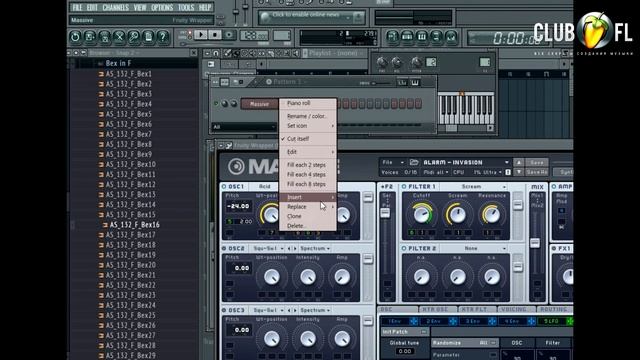Image resolution: width=640 pixels, height=360 pixels.
Task: Expand the Insert submenu
Action: [308, 197]
